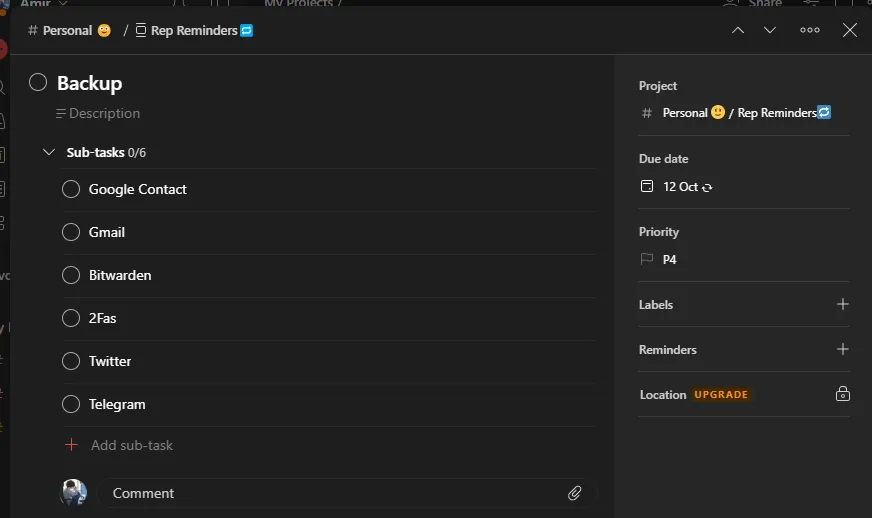The height and width of the screenshot is (518, 872).
Task: Attach a file with the paperclip icon
Action: click(574, 493)
